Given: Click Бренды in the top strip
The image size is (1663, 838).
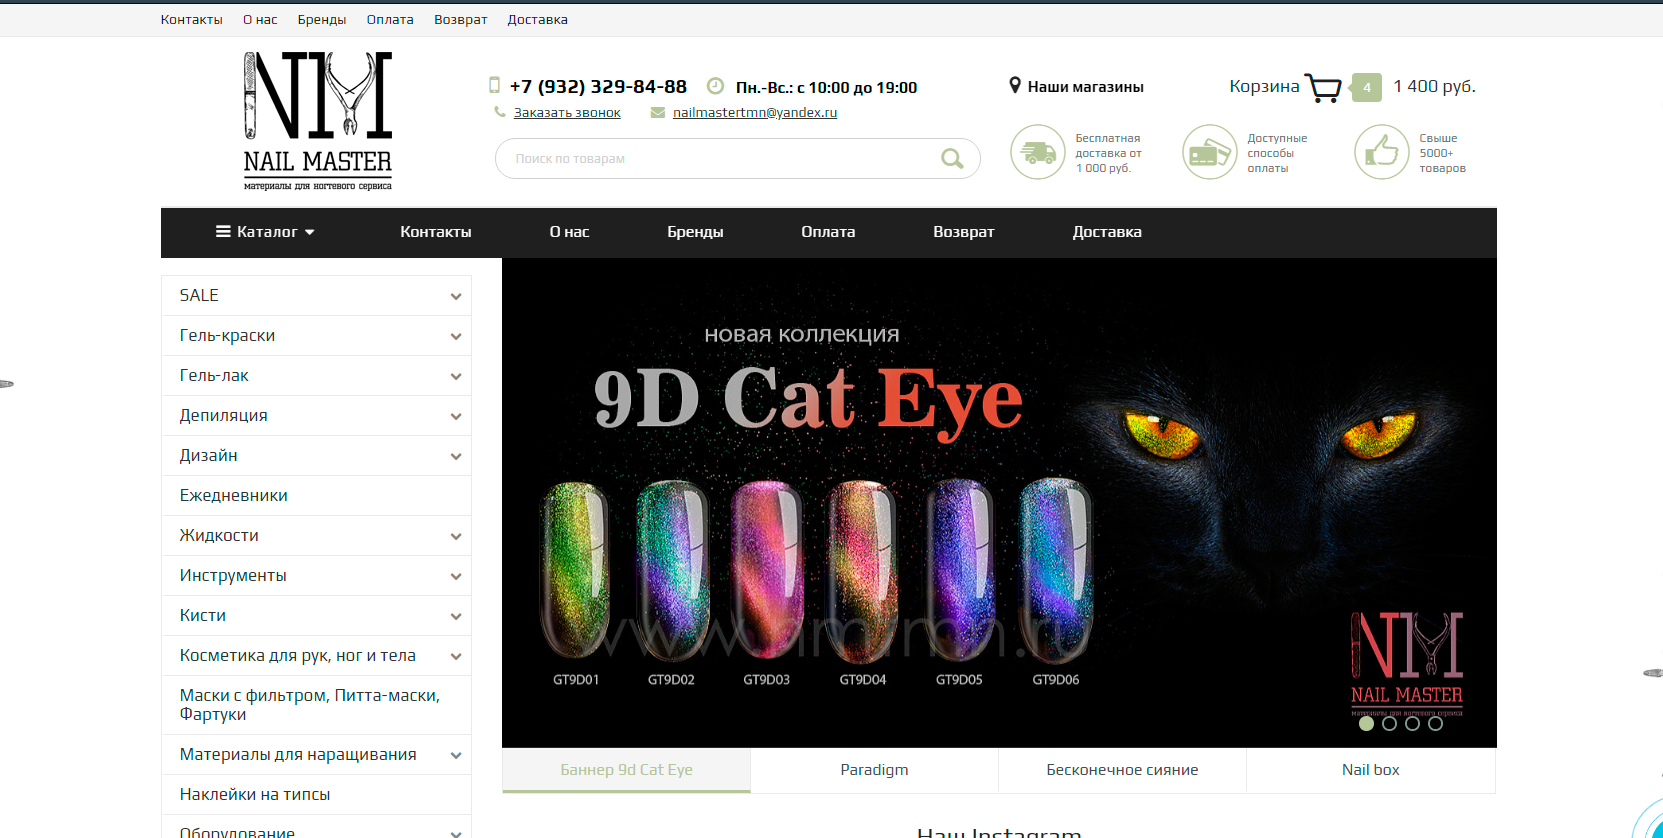Looking at the screenshot, I should click(322, 19).
